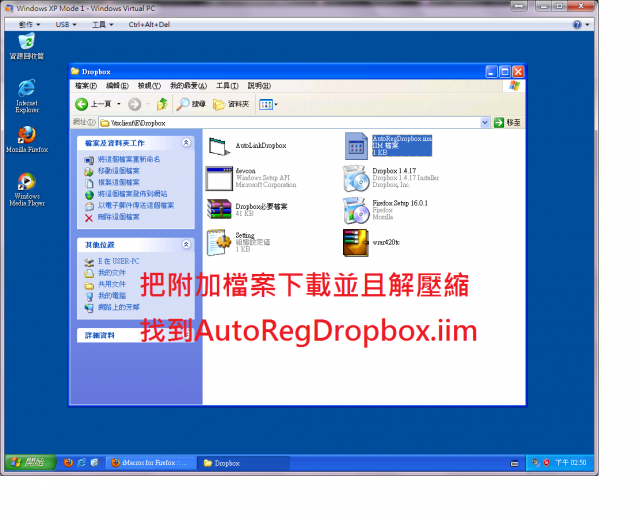Open the 檢視(V) menu
Viewport: 640px width, 518px height.
(149, 86)
